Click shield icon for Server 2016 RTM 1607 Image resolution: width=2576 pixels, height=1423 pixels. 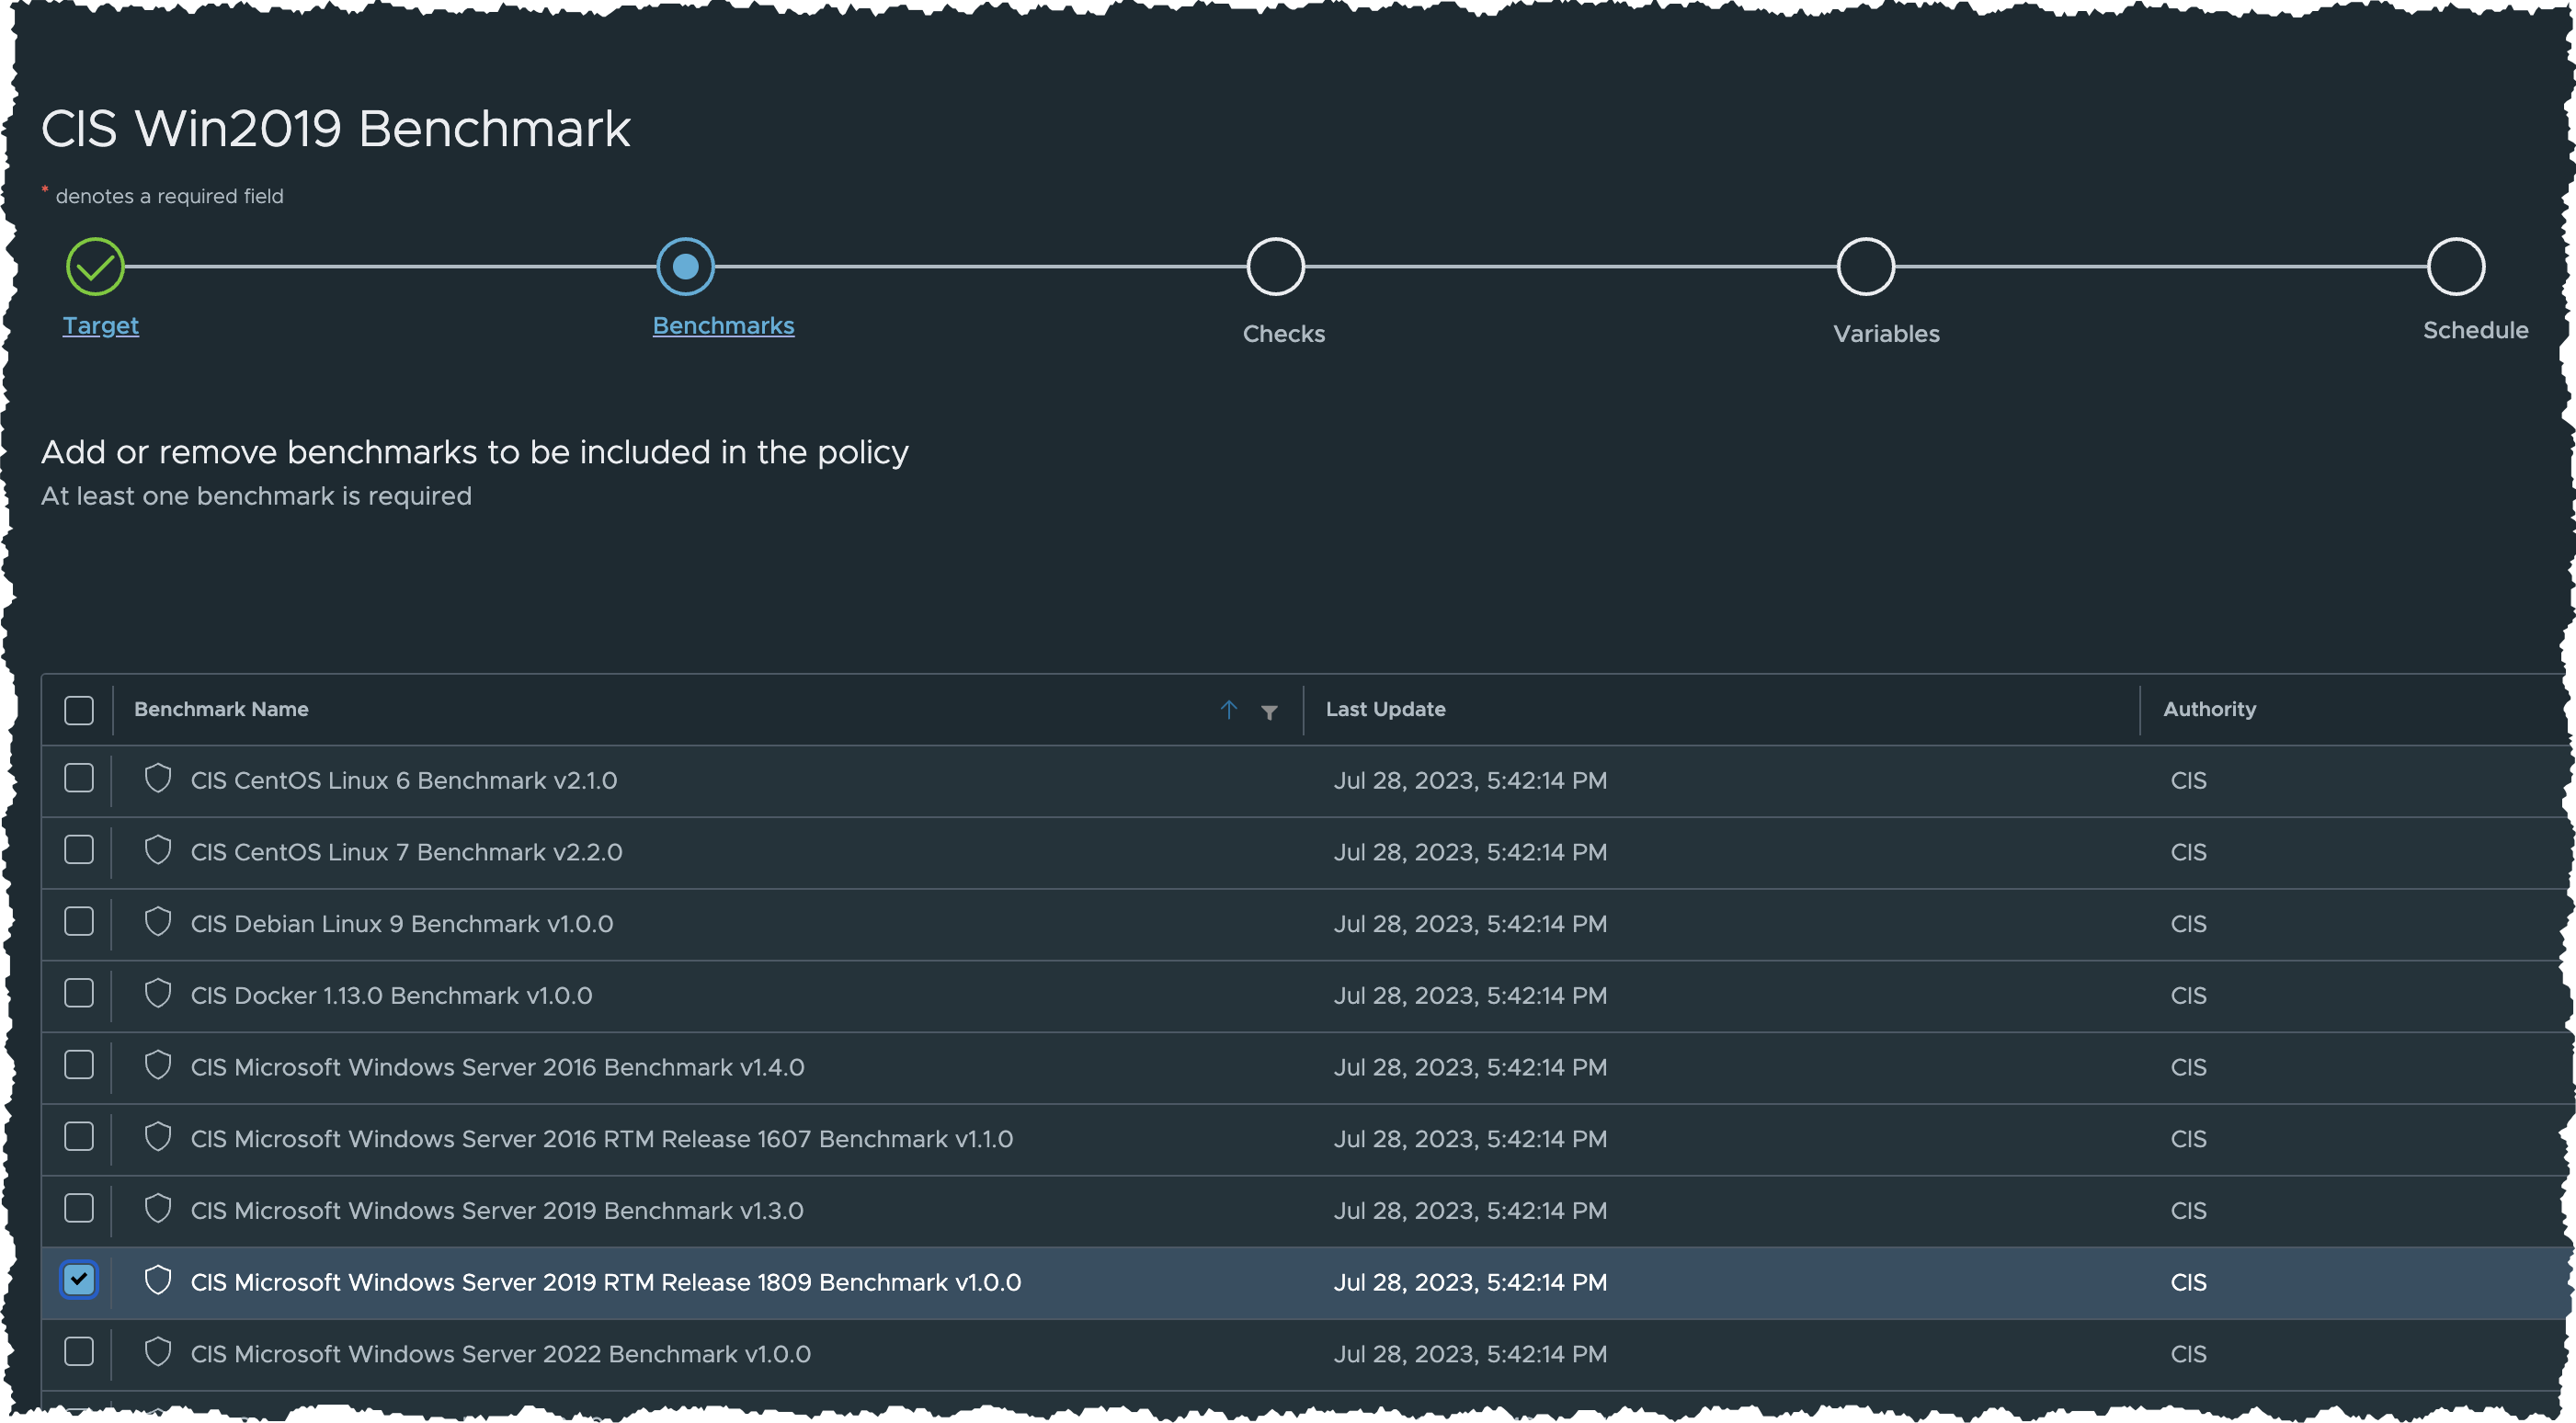click(x=158, y=1137)
